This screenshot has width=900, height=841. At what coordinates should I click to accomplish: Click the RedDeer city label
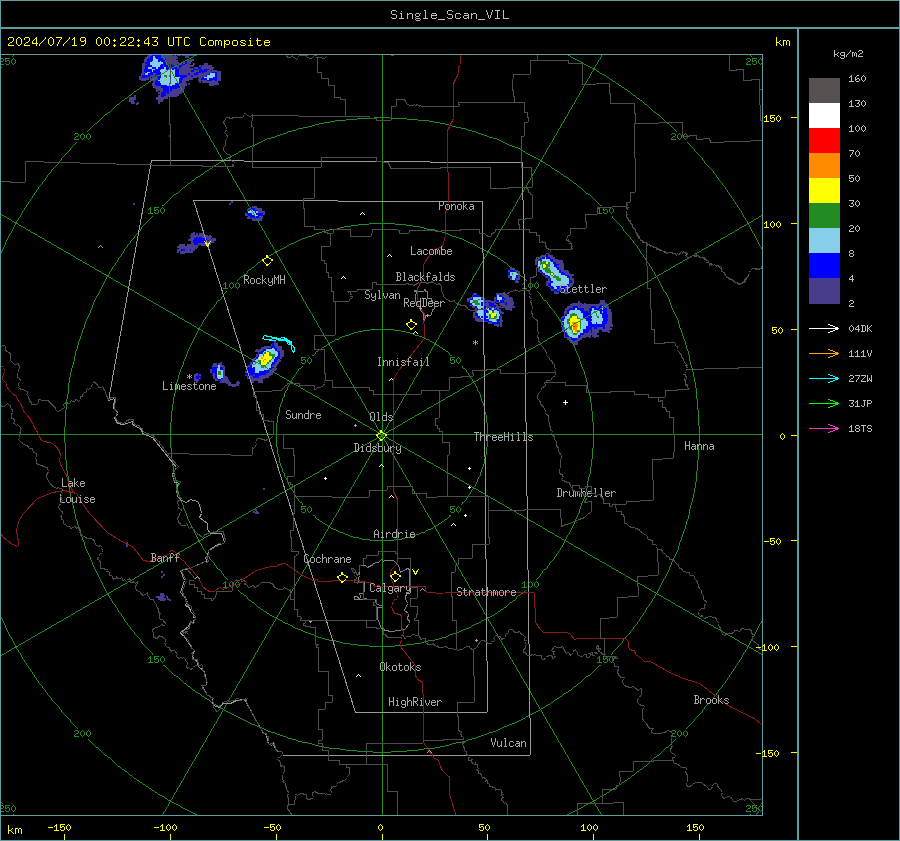424,303
